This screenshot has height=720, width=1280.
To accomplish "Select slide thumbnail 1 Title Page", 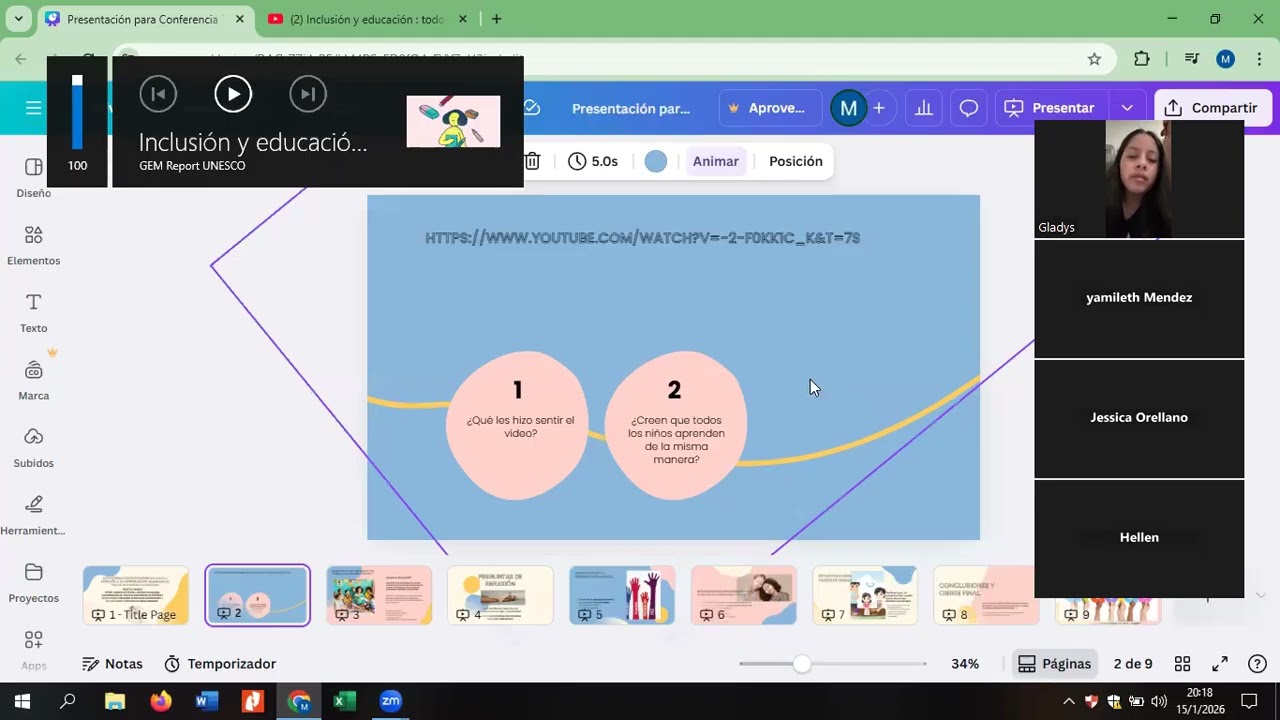I will click(x=135, y=595).
